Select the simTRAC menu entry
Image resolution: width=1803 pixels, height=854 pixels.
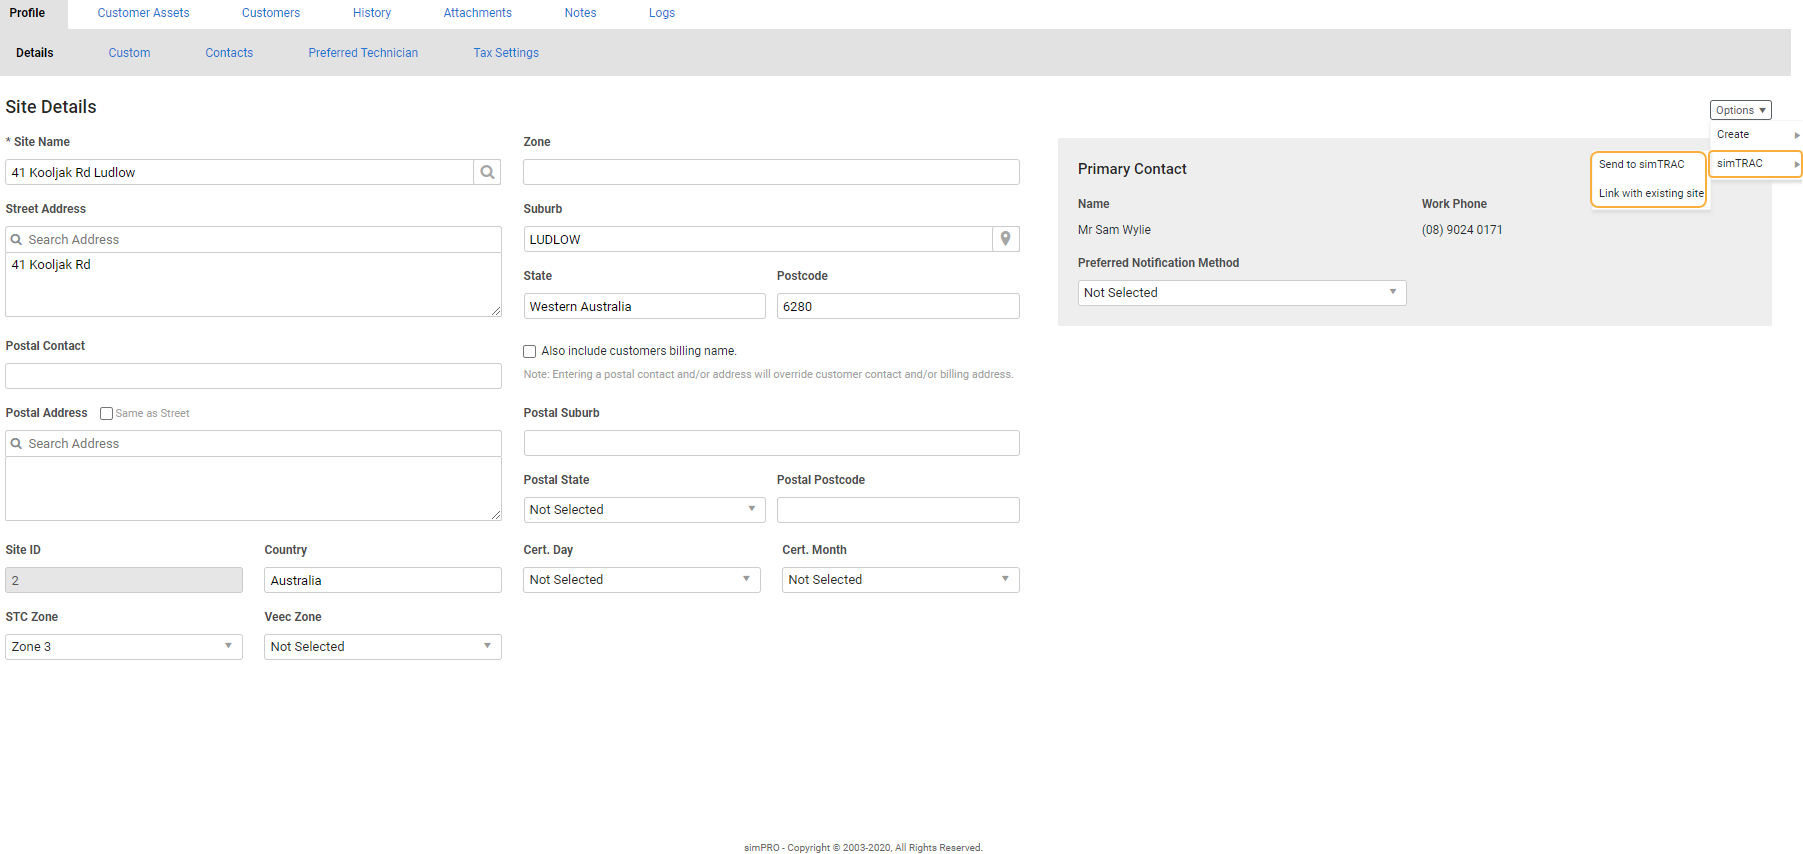coord(1756,163)
